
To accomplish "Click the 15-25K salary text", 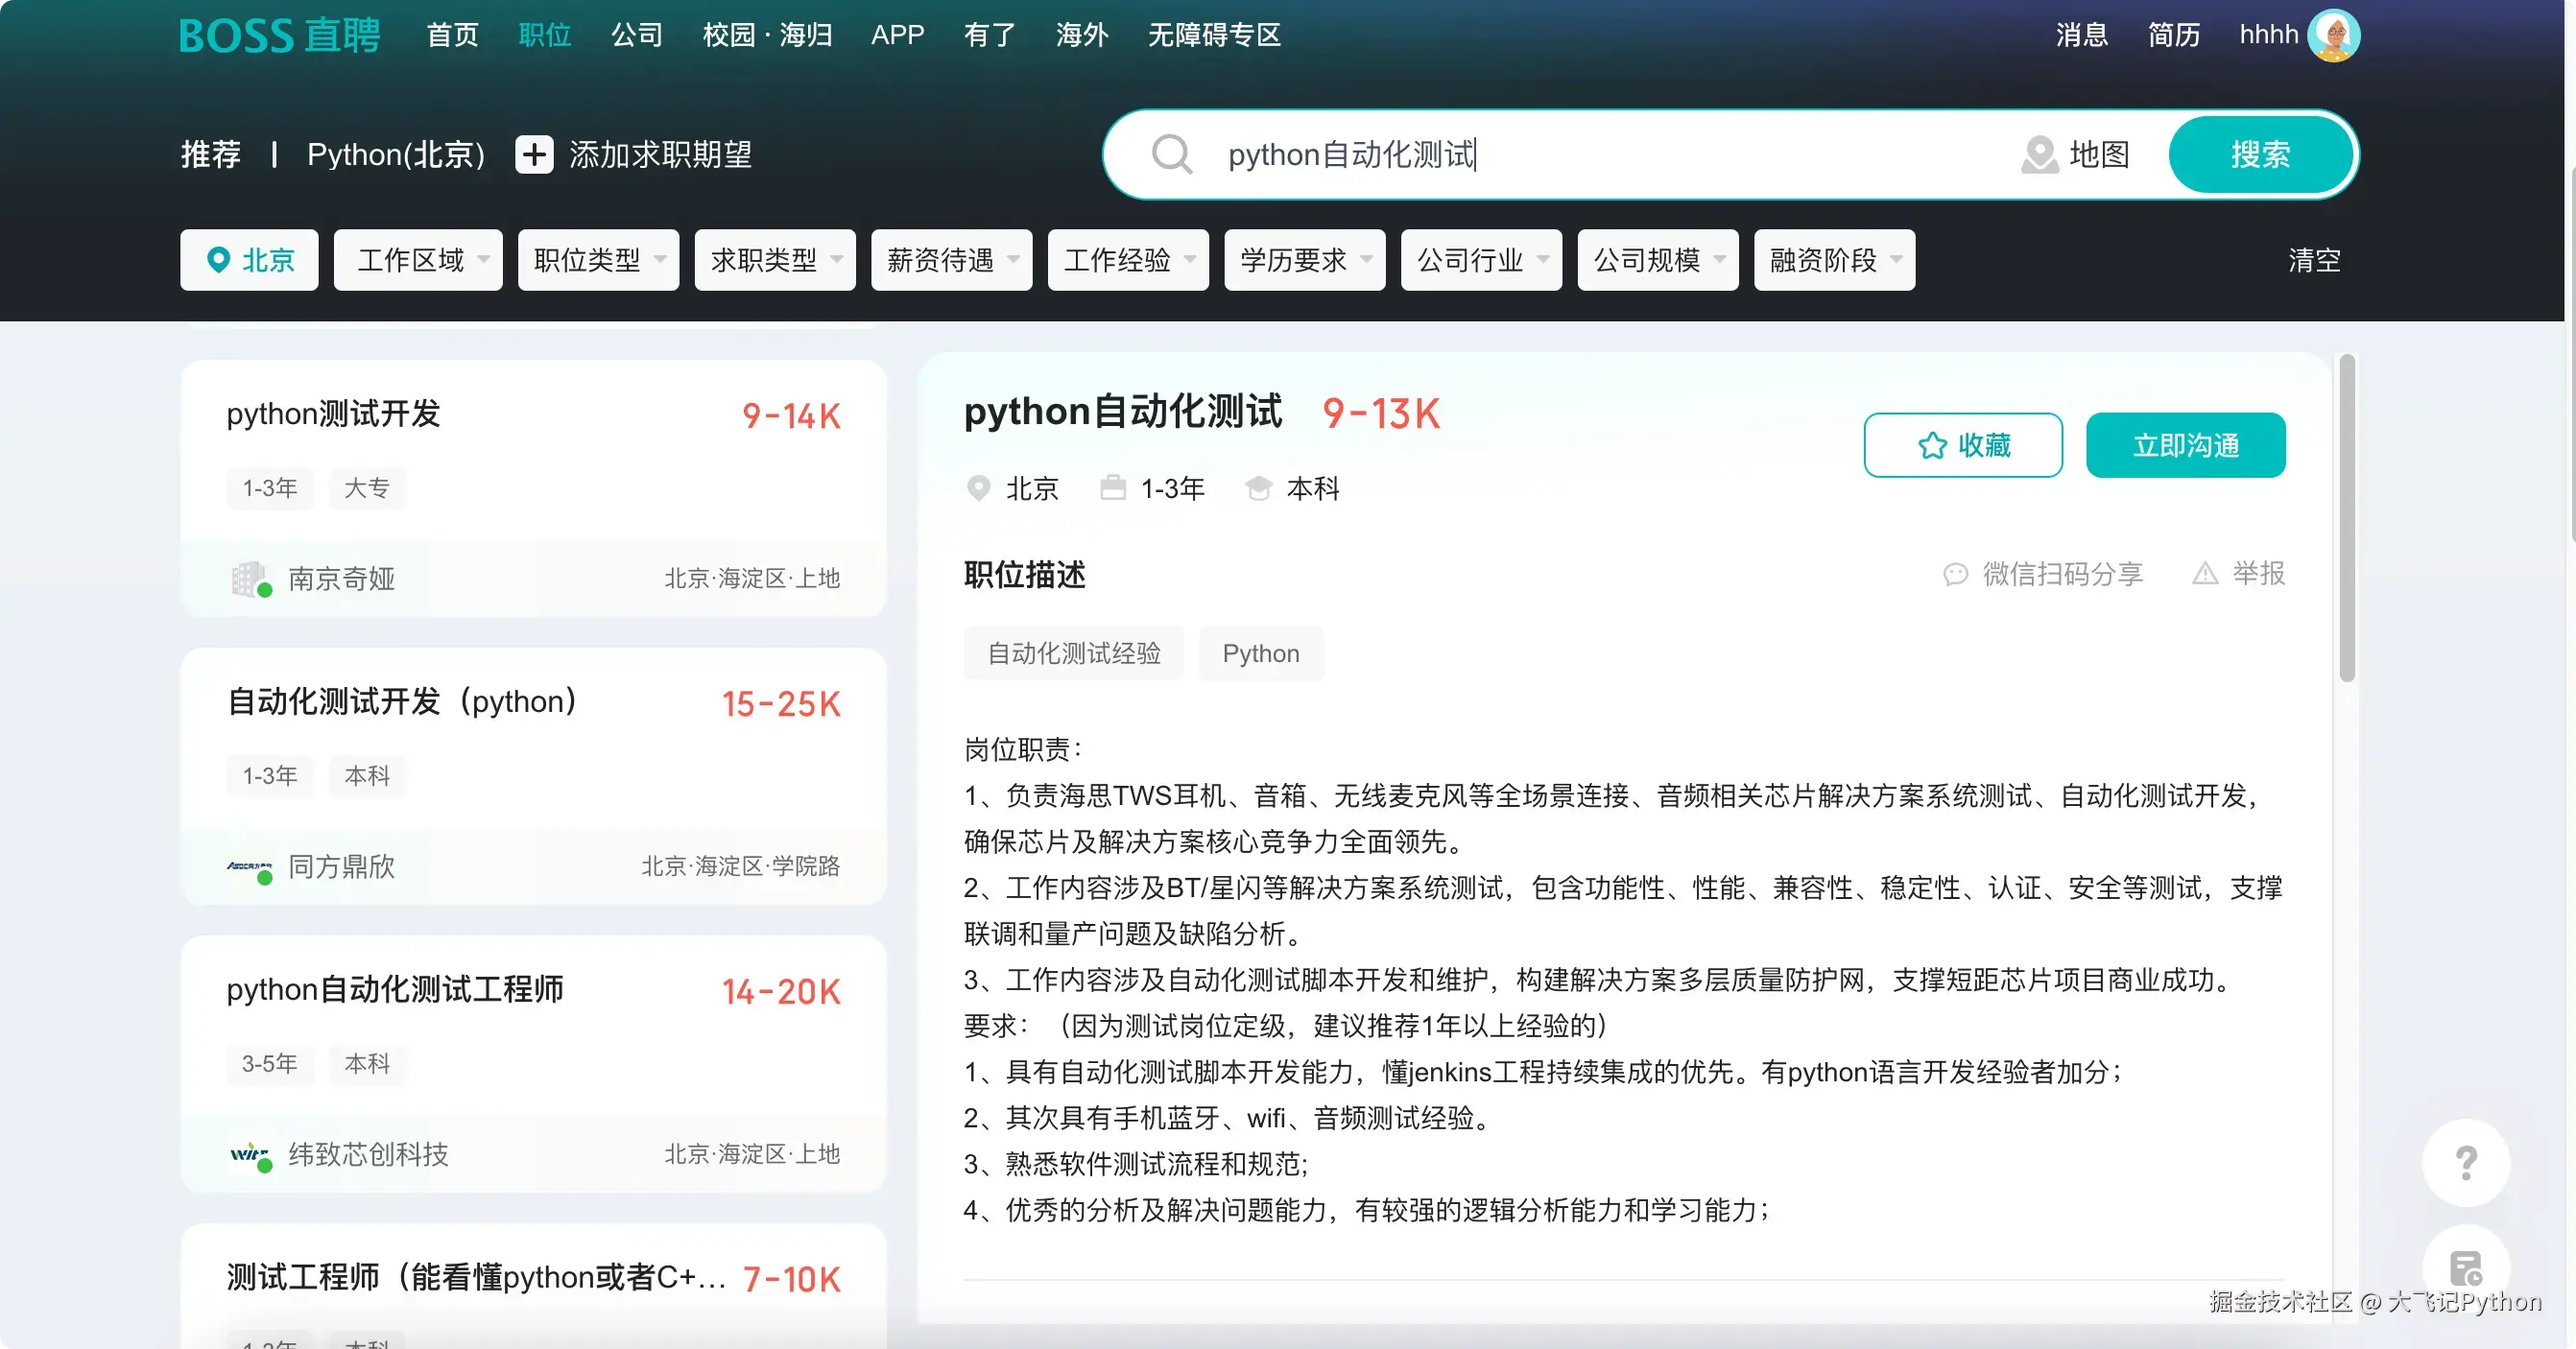I will tap(781, 704).
